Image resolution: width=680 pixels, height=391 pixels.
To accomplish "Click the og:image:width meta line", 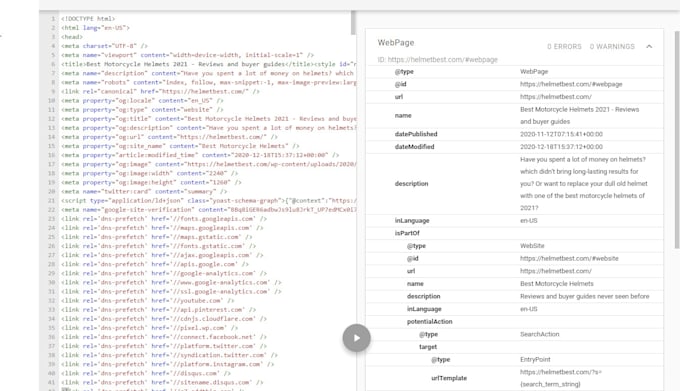I will click(150, 173).
